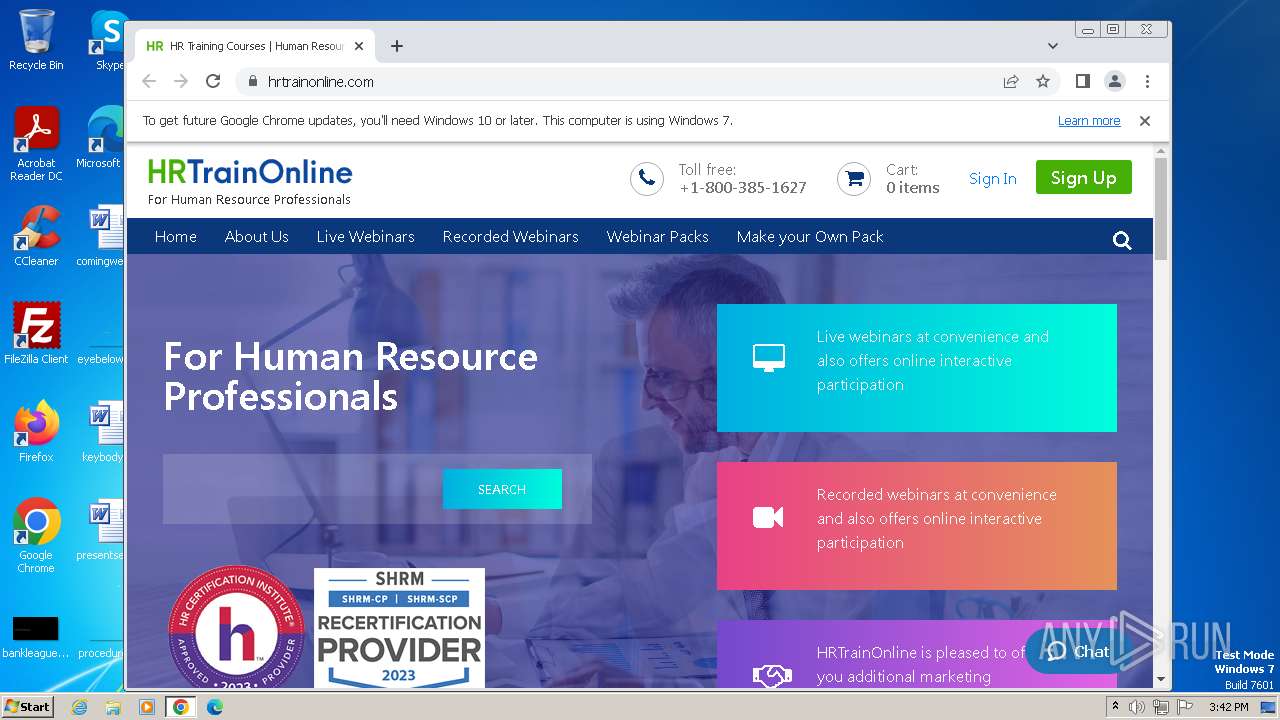Open Recorded Webinars menu item
Image resolution: width=1280 pixels, height=720 pixels.
[511, 237]
